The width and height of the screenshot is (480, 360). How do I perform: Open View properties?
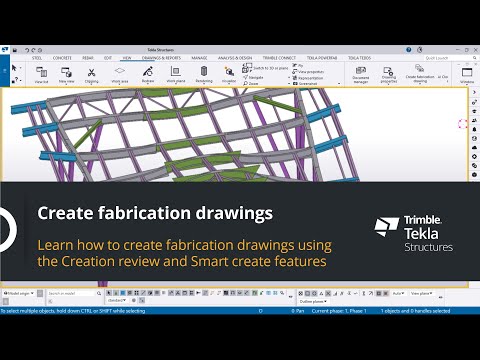click(308, 72)
